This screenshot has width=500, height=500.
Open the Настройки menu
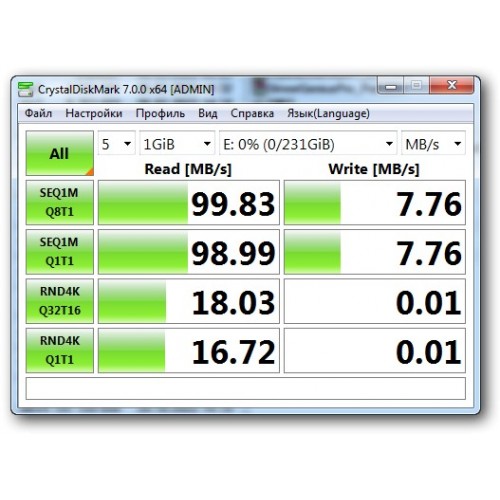[x=94, y=113]
